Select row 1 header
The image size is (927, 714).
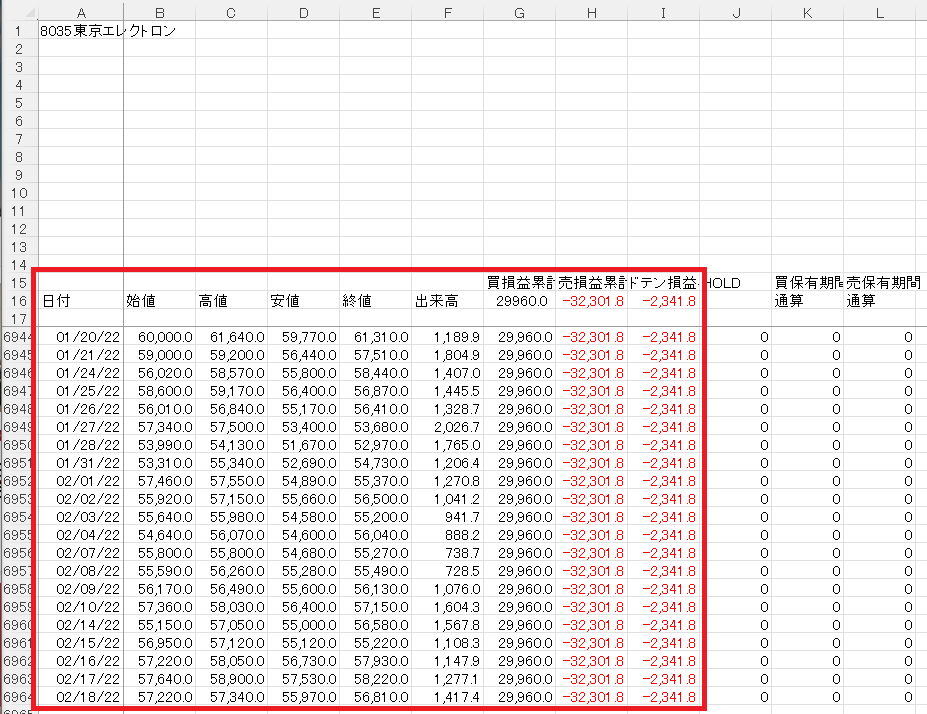click(x=19, y=31)
